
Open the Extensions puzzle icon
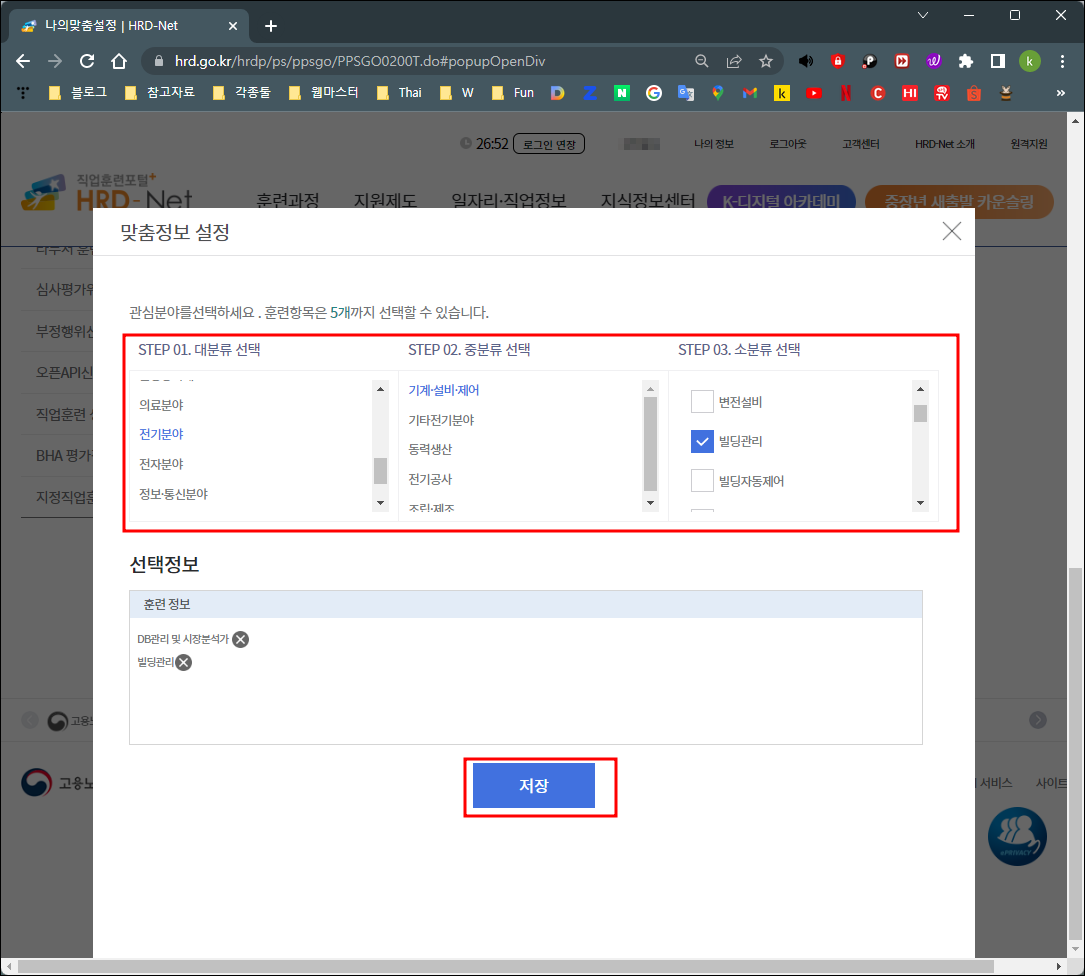pyautogui.click(x=965, y=61)
